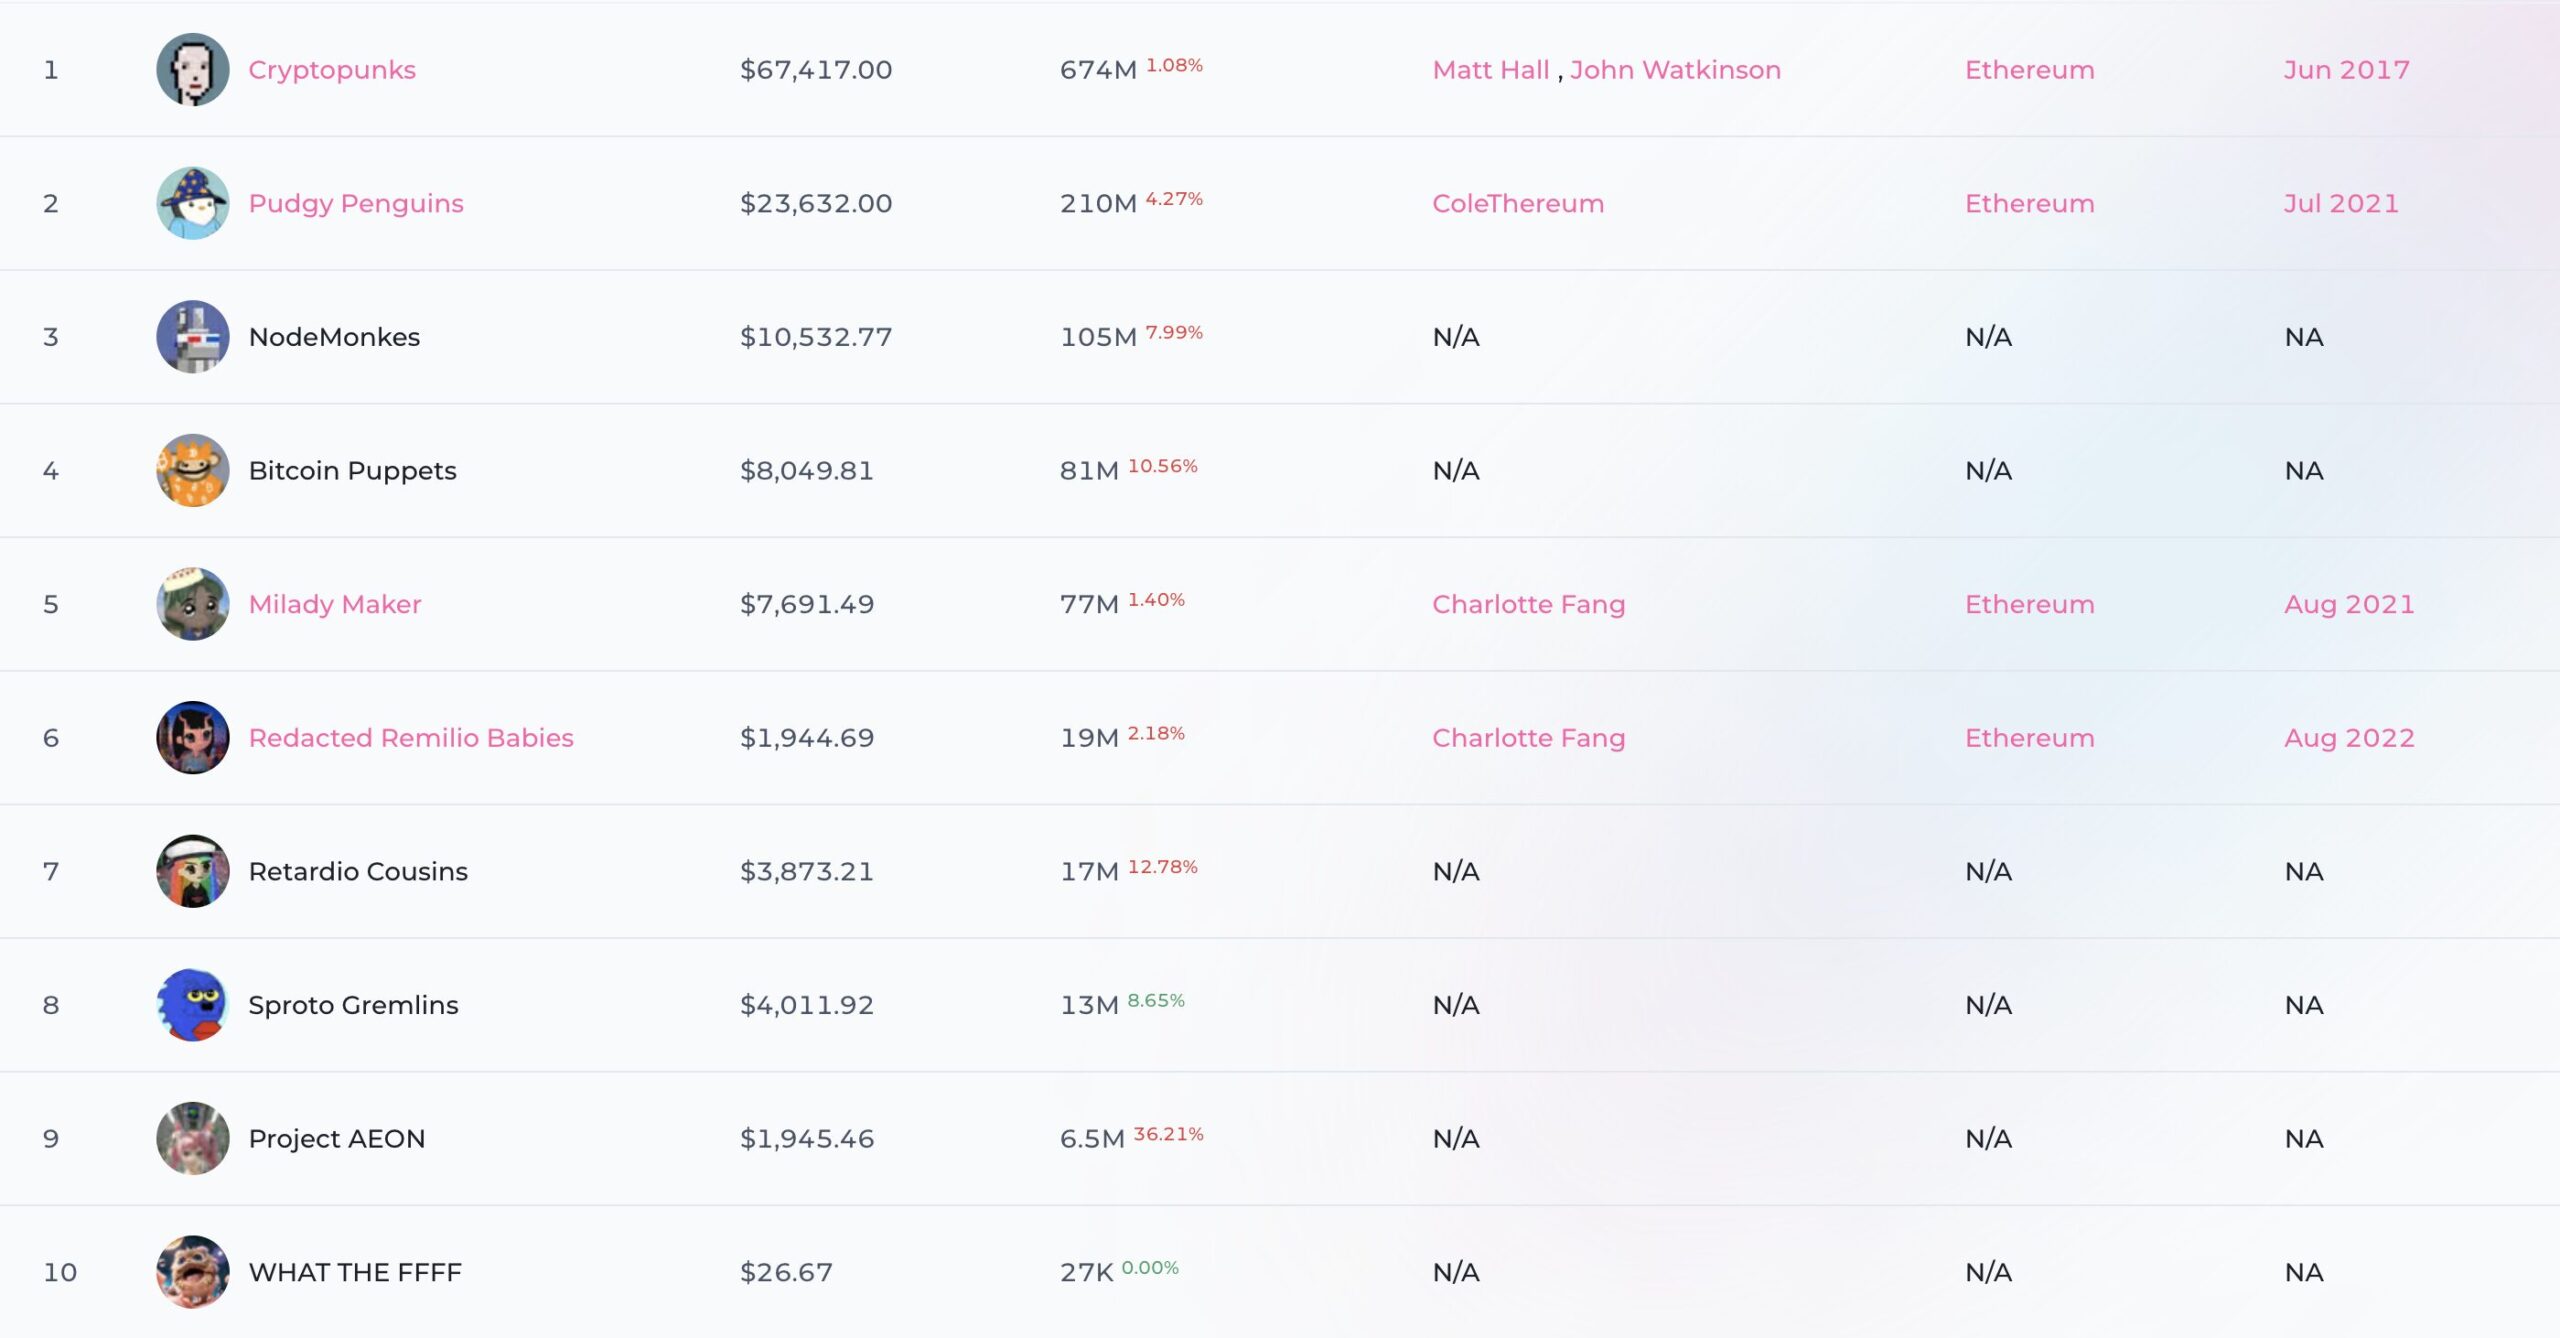2560x1338 pixels.
Task: Click Ethereum link in Cryptopunks row
Action: tap(2029, 70)
